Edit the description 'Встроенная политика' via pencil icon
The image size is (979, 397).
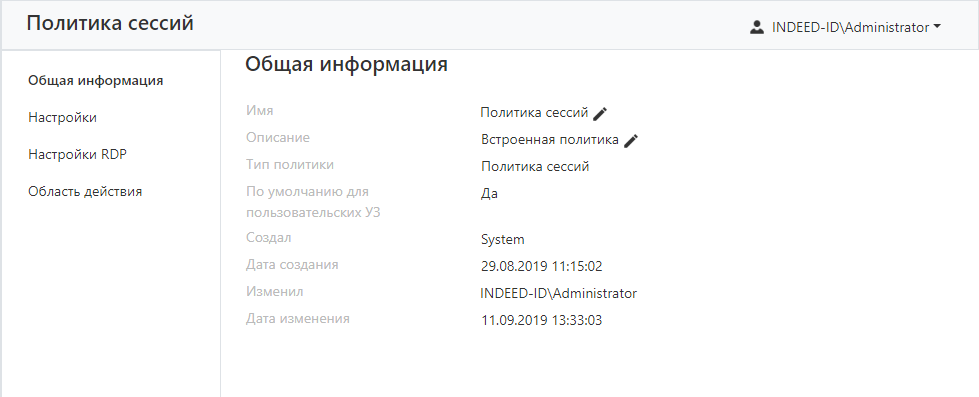tap(631, 140)
